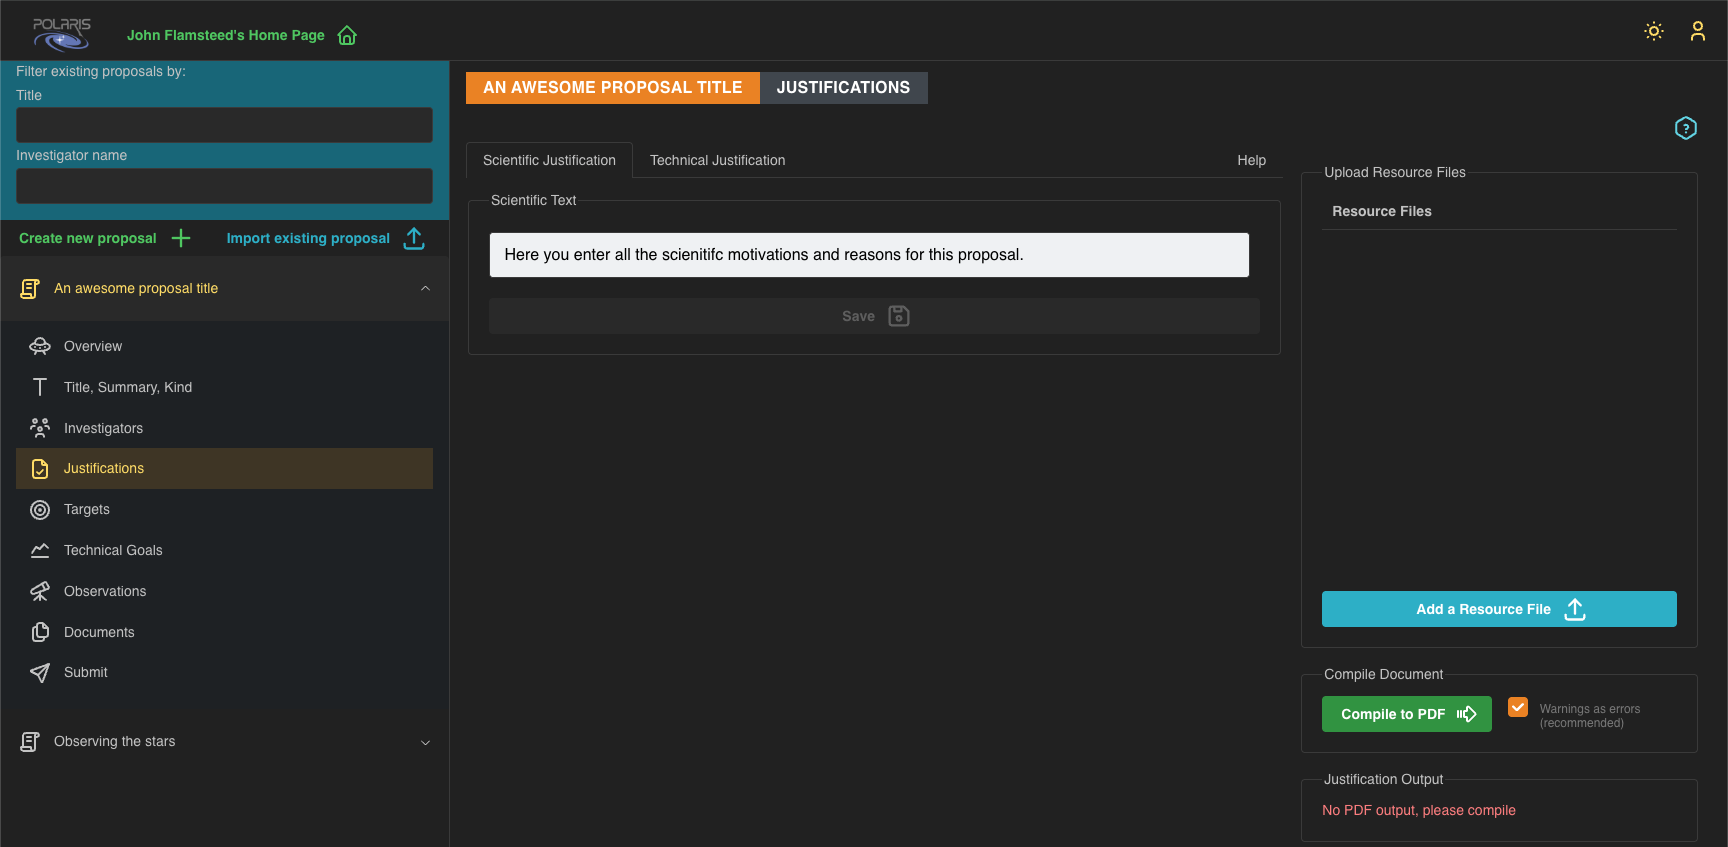Click the plus icon to create new proposal
This screenshot has width=1728, height=847.
(181, 238)
